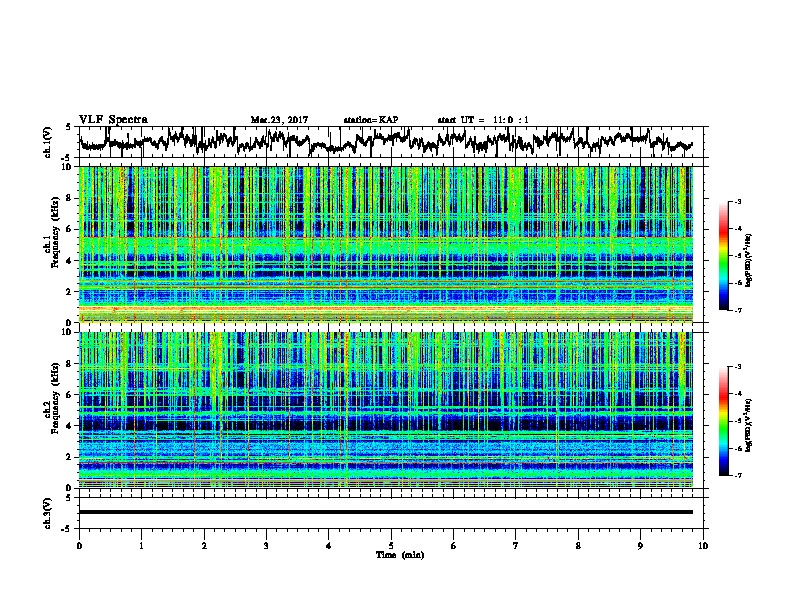Click the ch.1 "Frequency (kHz)" axis label
This screenshot has height=612, width=792.
tap(55, 233)
